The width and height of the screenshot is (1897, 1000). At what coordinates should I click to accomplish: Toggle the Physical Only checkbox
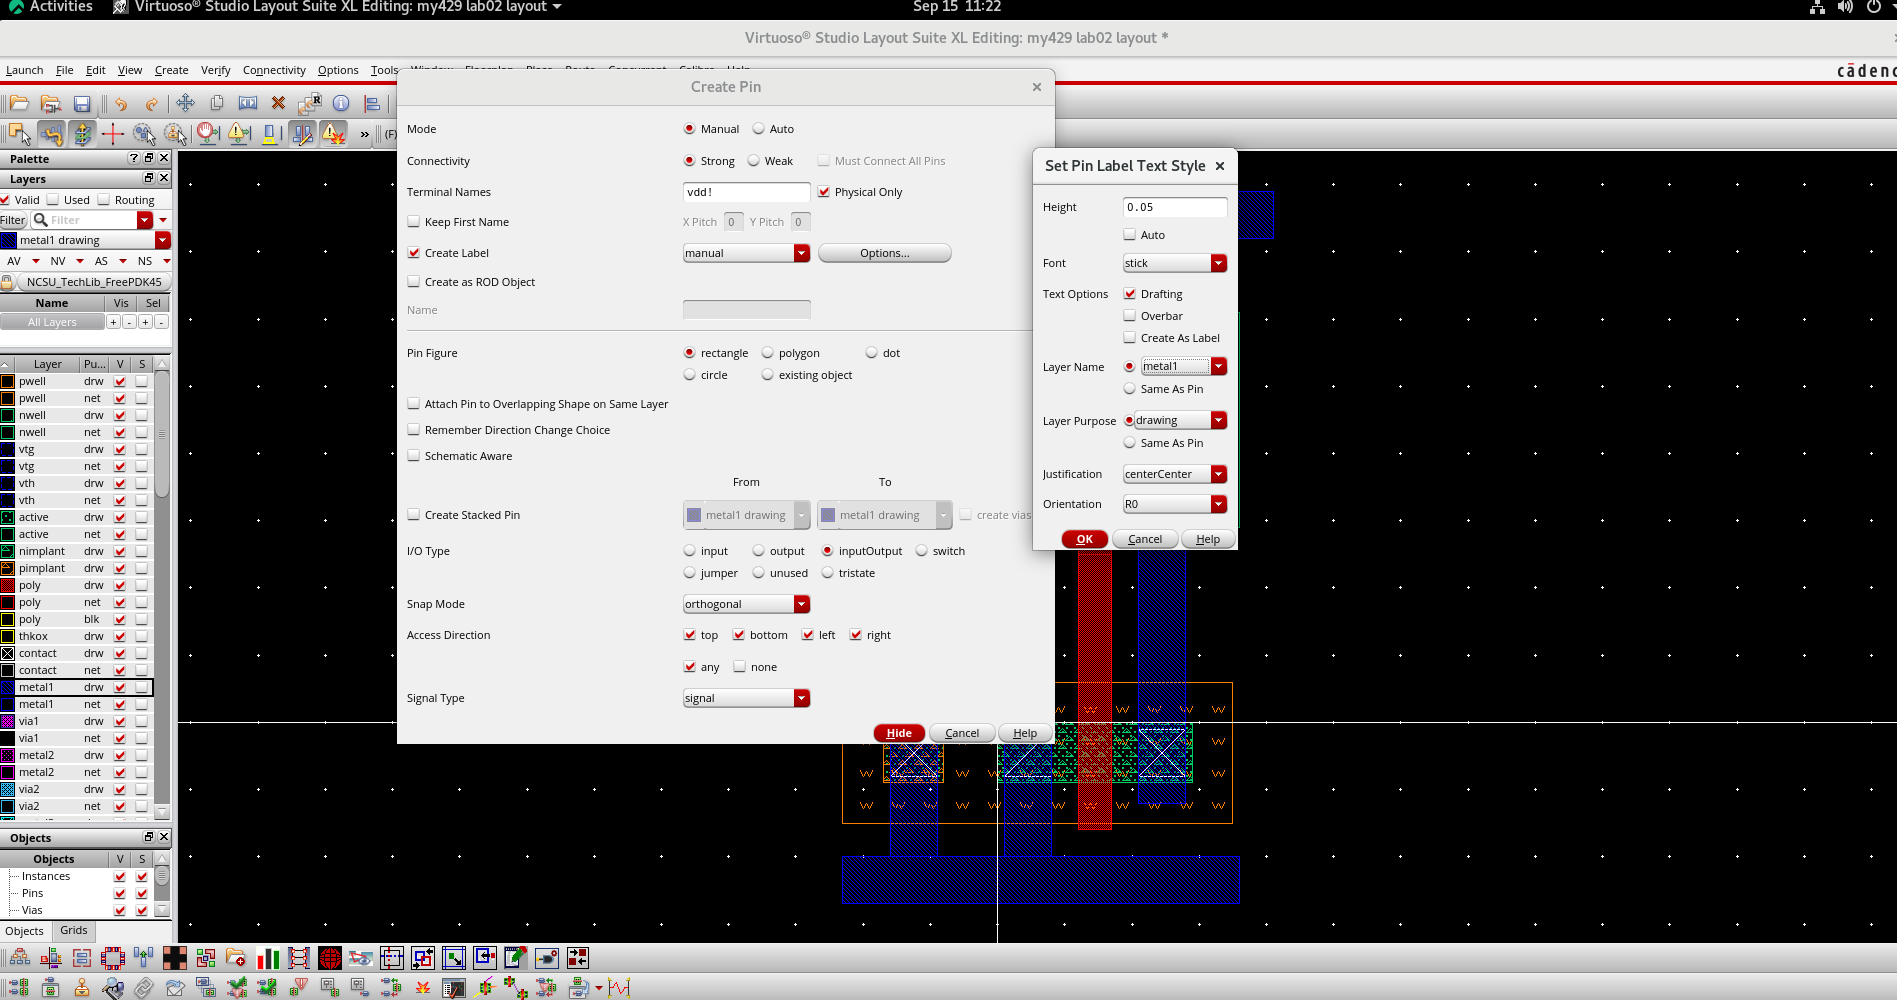(824, 192)
